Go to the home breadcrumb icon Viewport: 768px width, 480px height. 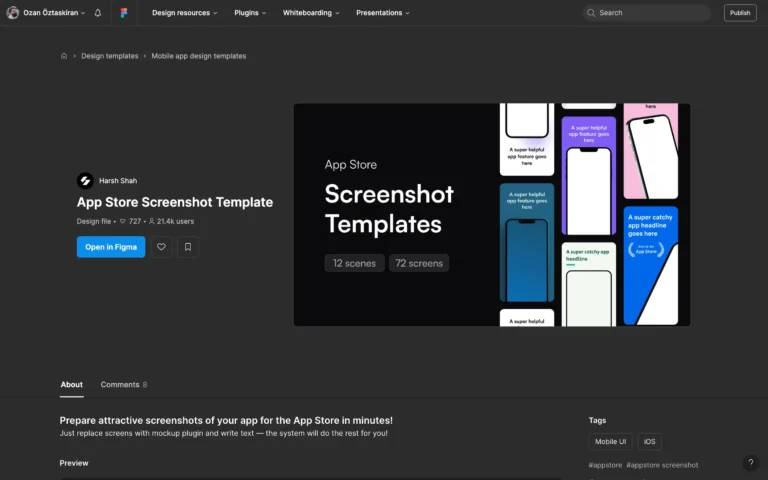pos(64,56)
